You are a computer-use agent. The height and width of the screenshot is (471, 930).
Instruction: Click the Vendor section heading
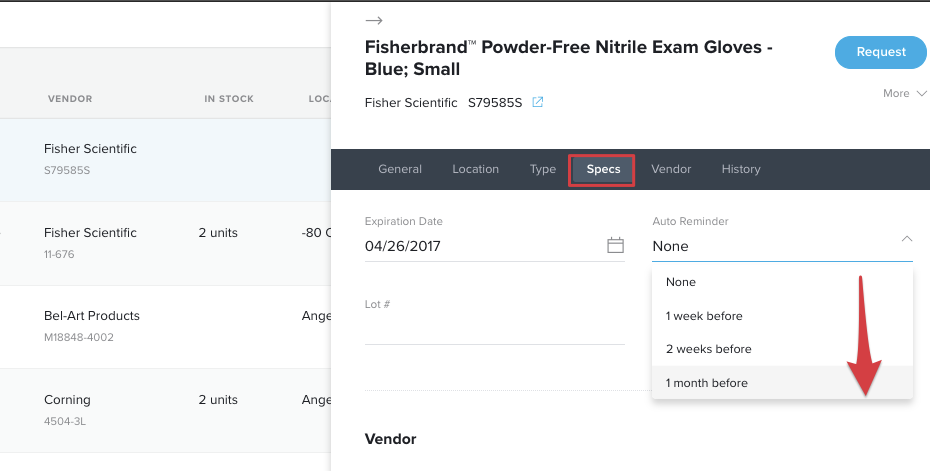point(390,439)
